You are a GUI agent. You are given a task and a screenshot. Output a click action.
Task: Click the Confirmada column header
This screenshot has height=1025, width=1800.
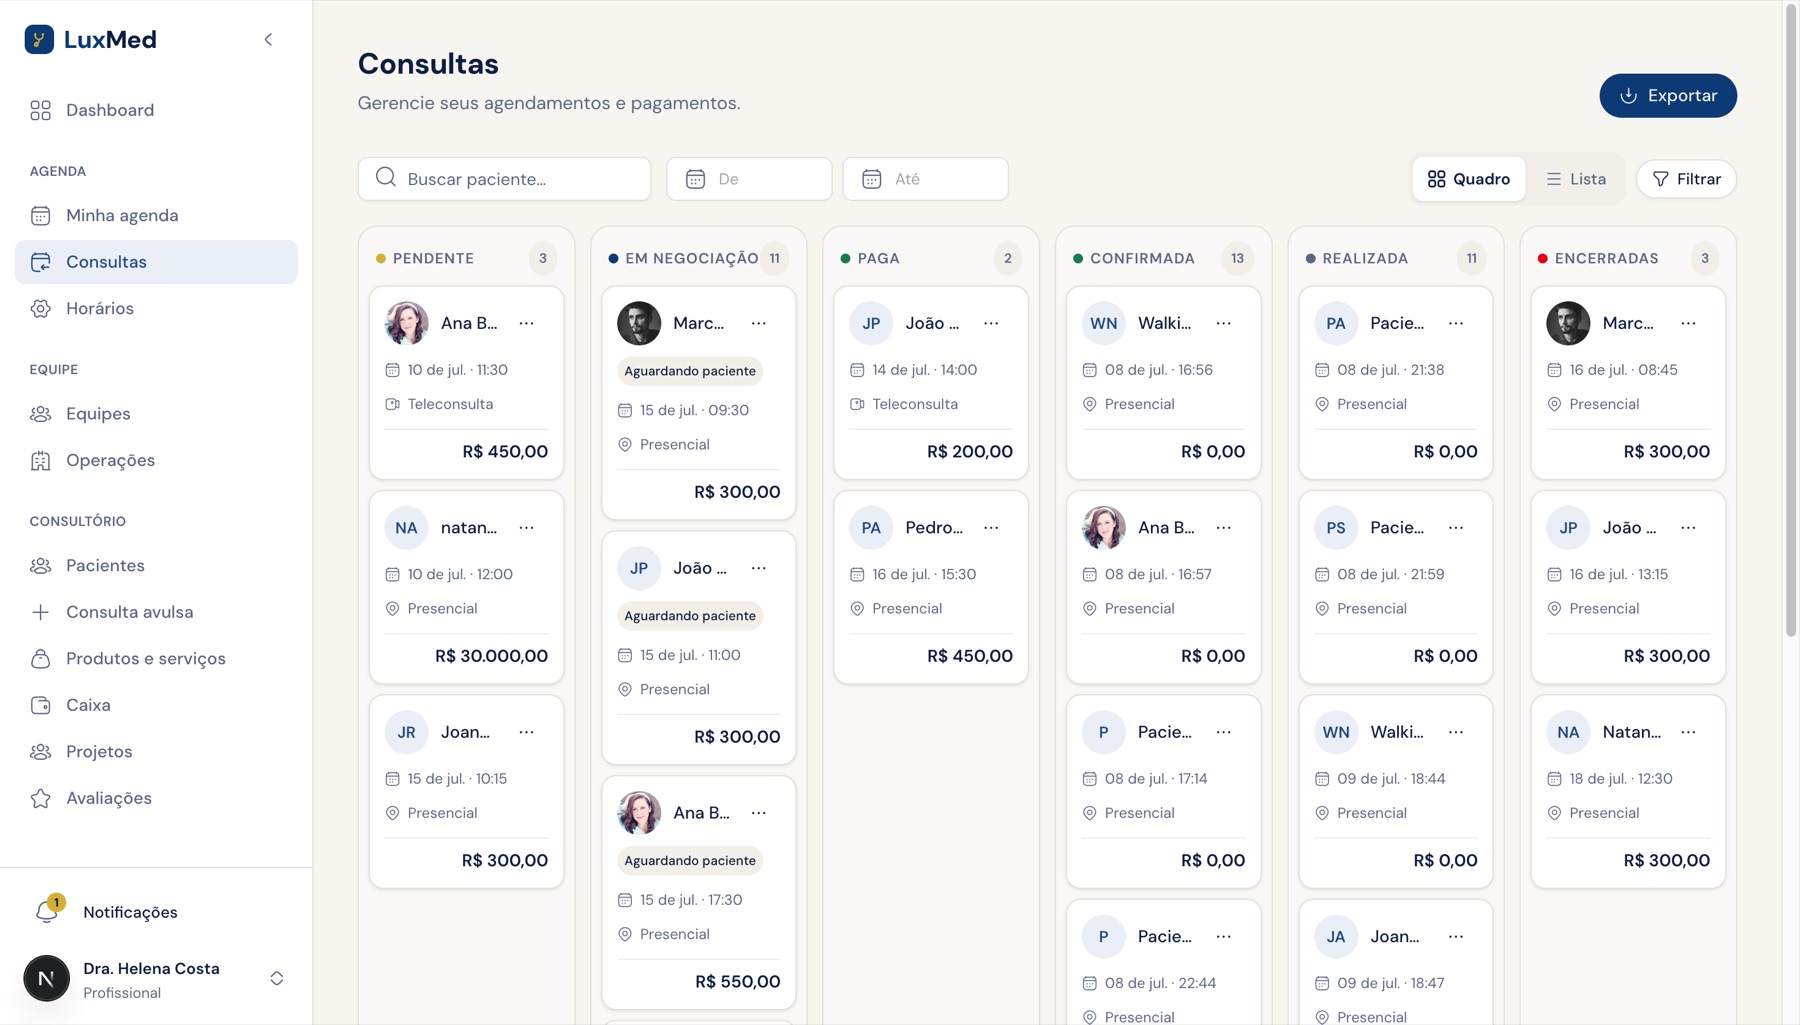[1142, 258]
